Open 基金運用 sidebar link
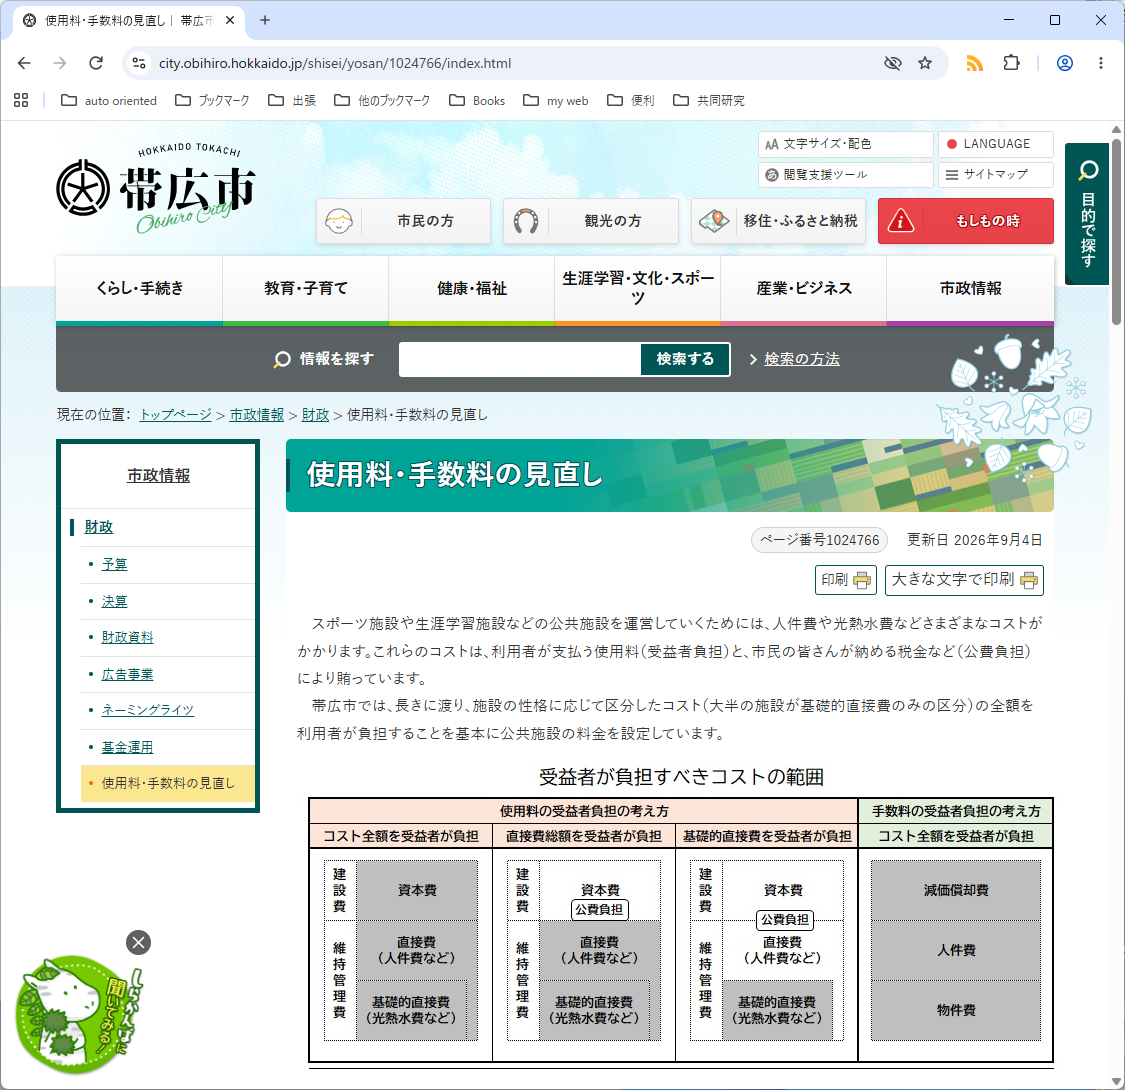 pos(127,747)
